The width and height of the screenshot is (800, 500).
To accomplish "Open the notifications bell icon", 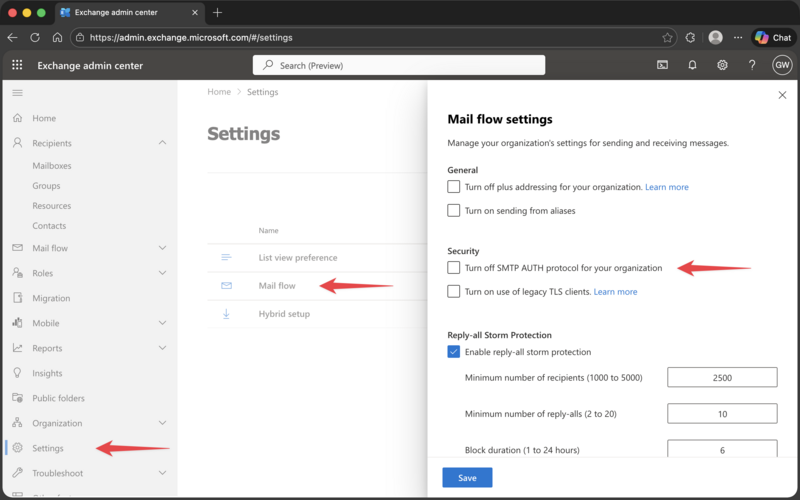I will point(692,65).
